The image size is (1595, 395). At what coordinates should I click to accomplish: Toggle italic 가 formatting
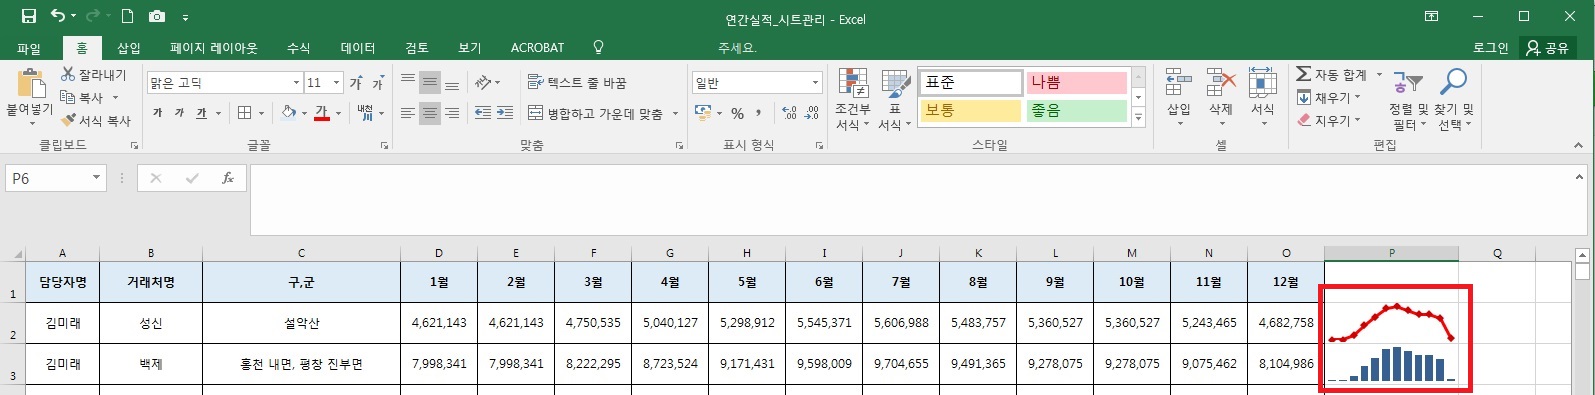(x=179, y=113)
